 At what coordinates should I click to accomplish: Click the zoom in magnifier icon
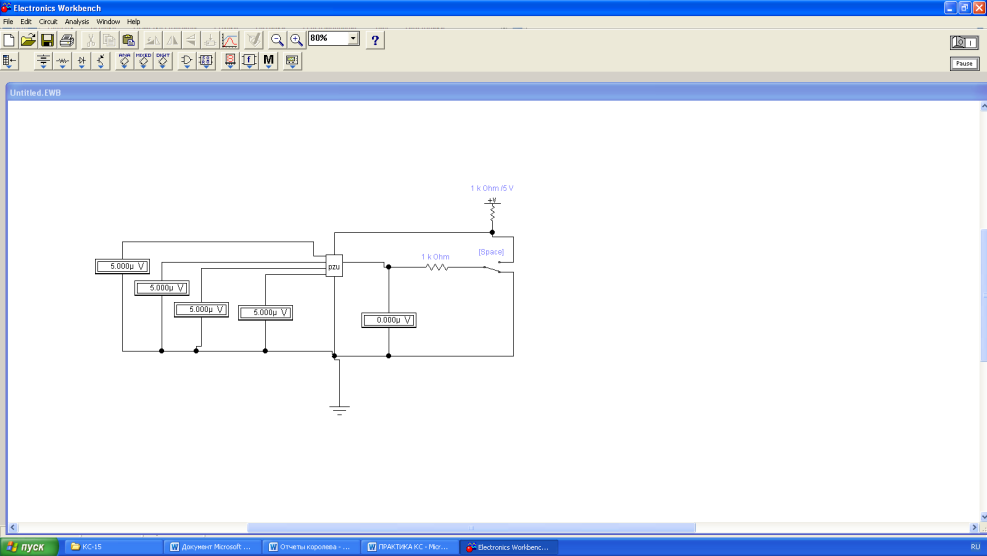point(296,40)
